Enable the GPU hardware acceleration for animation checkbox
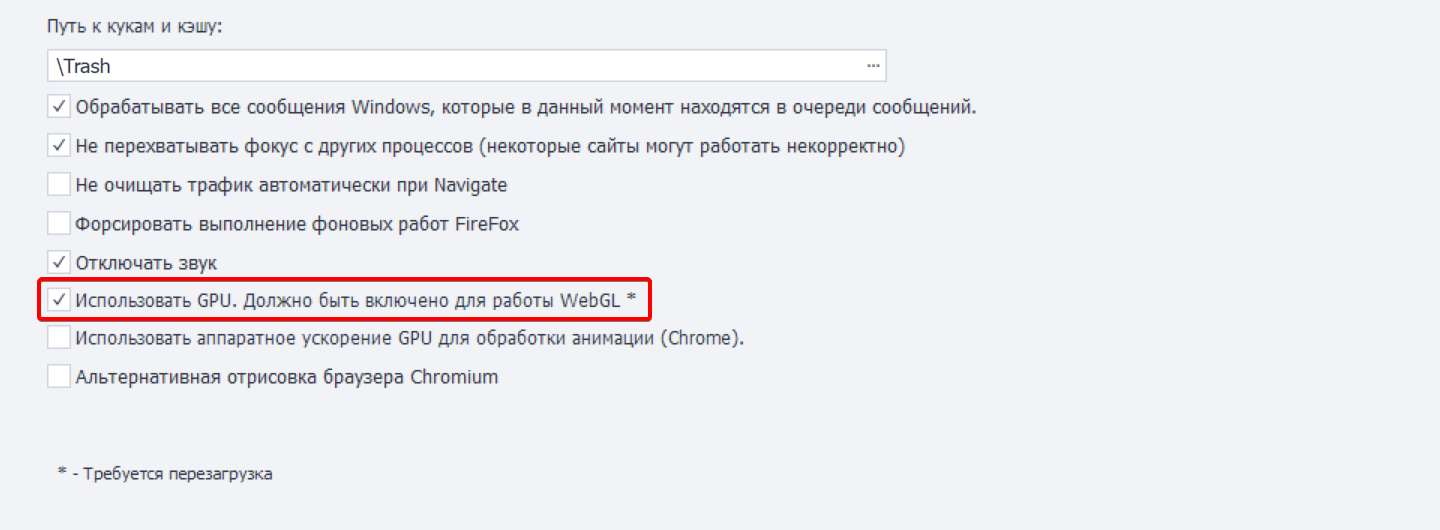1440x530 pixels. pyautogui.click(x=59, y=338)
